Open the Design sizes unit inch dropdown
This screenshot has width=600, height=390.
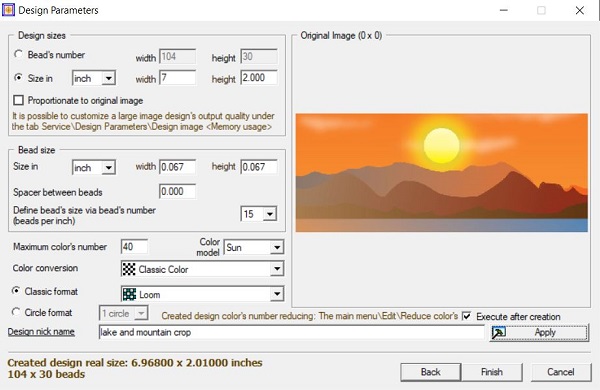[94, 78]
